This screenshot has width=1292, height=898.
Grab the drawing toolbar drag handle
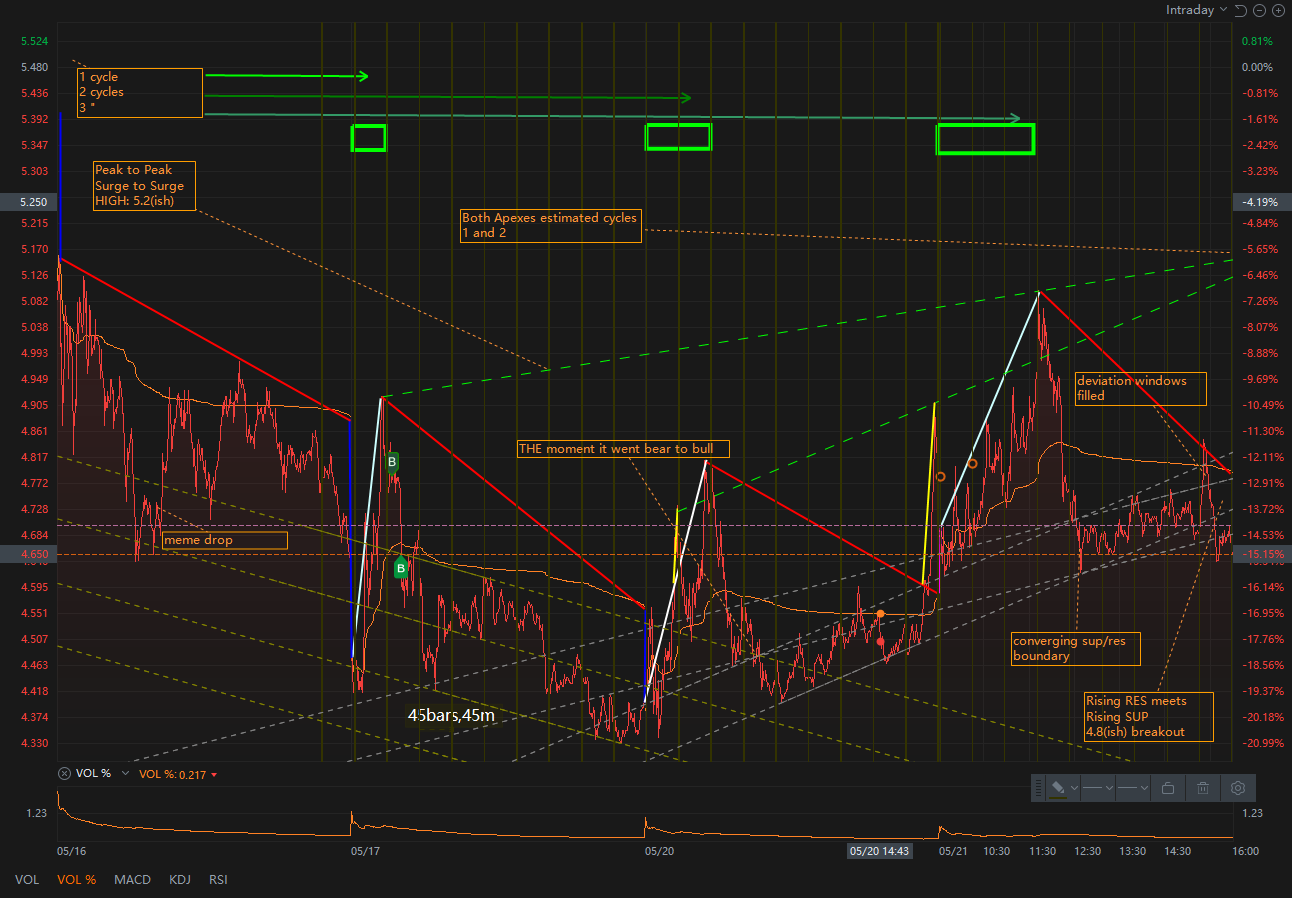1038,788
